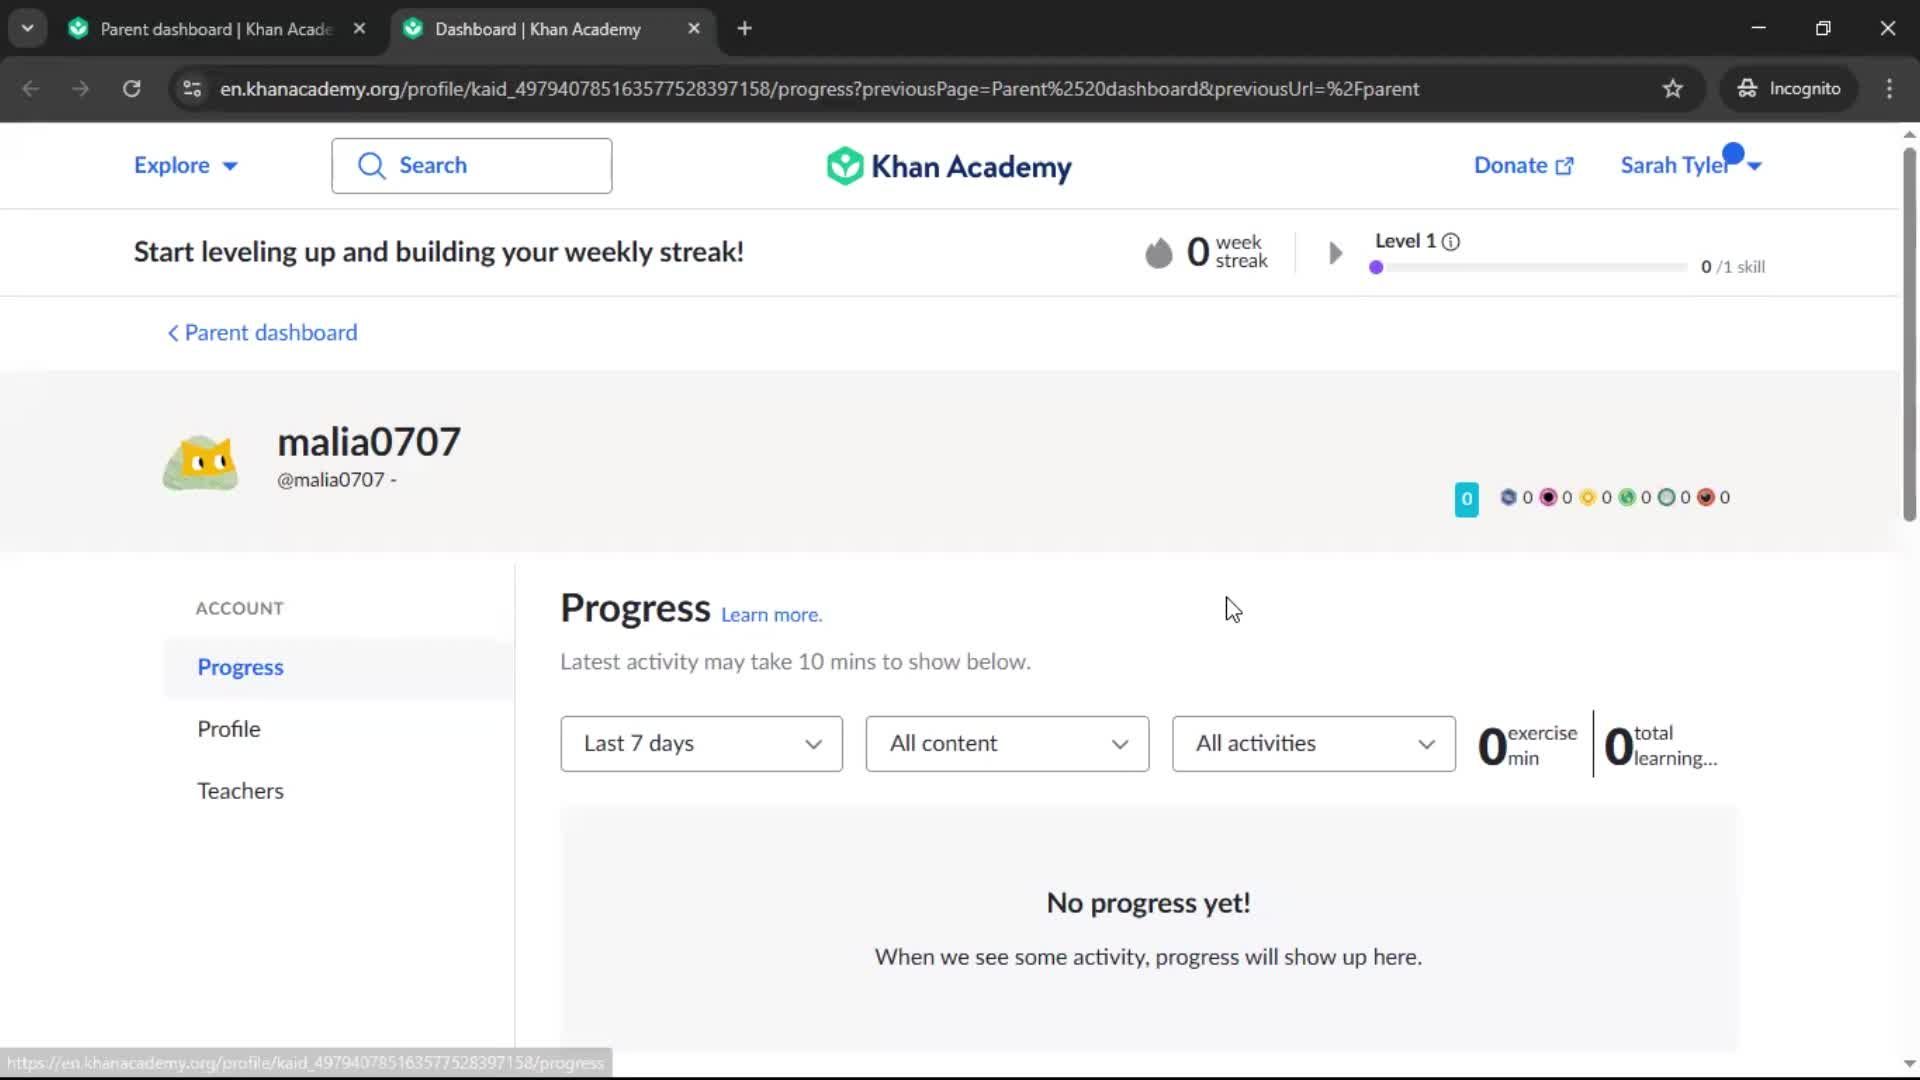Click the first dark blue meteorite badge icon
This screenshot has height=1080, width=1920.
[x=1508, y=497]
